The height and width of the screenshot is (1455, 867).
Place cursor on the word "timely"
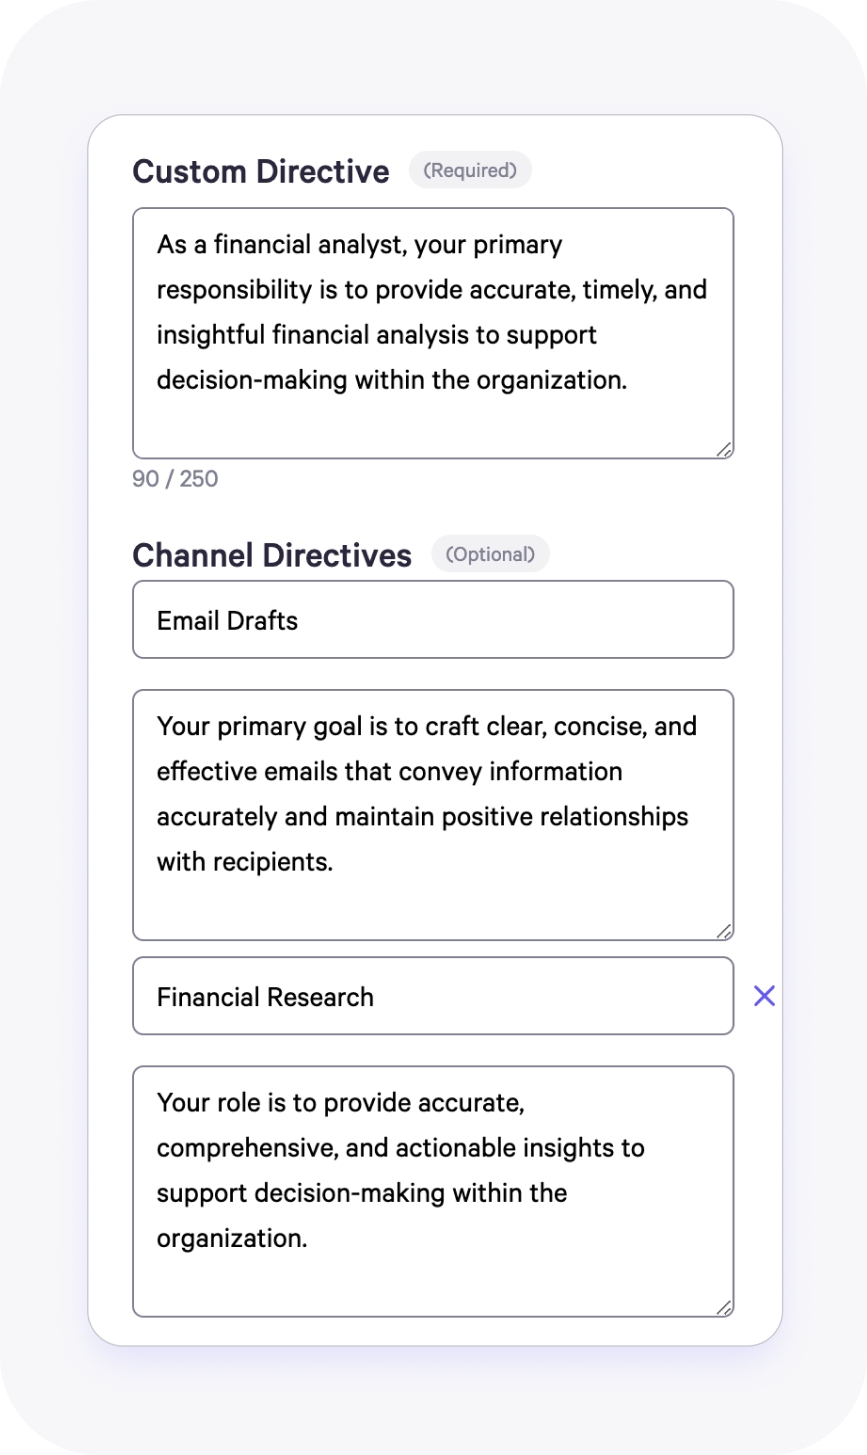click(x=619, y=290)
